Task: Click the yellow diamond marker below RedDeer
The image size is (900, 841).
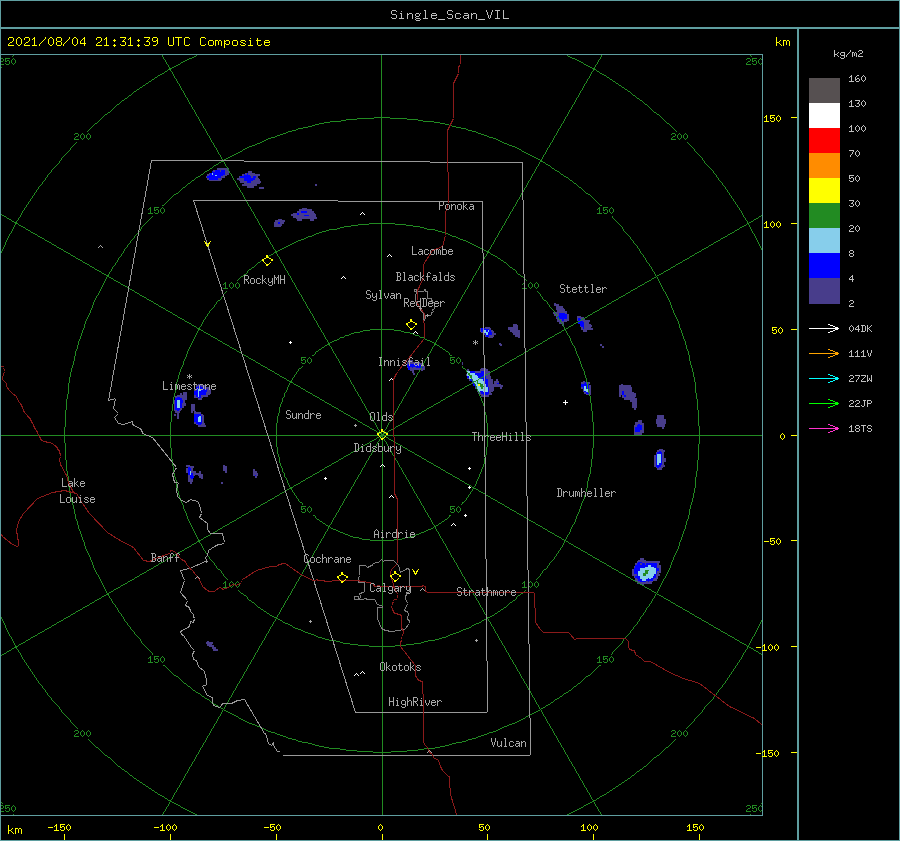Action: (x=411, y=325)
